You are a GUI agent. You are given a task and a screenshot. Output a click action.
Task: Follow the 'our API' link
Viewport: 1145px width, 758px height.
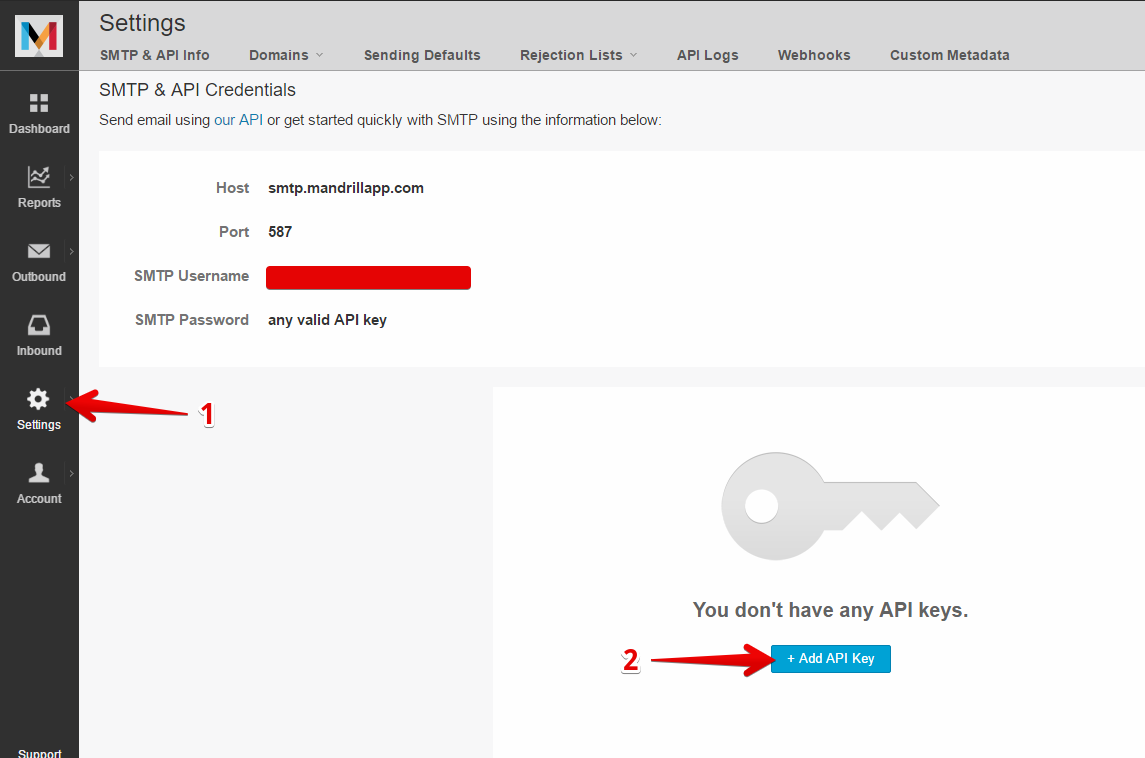[238, 120]
